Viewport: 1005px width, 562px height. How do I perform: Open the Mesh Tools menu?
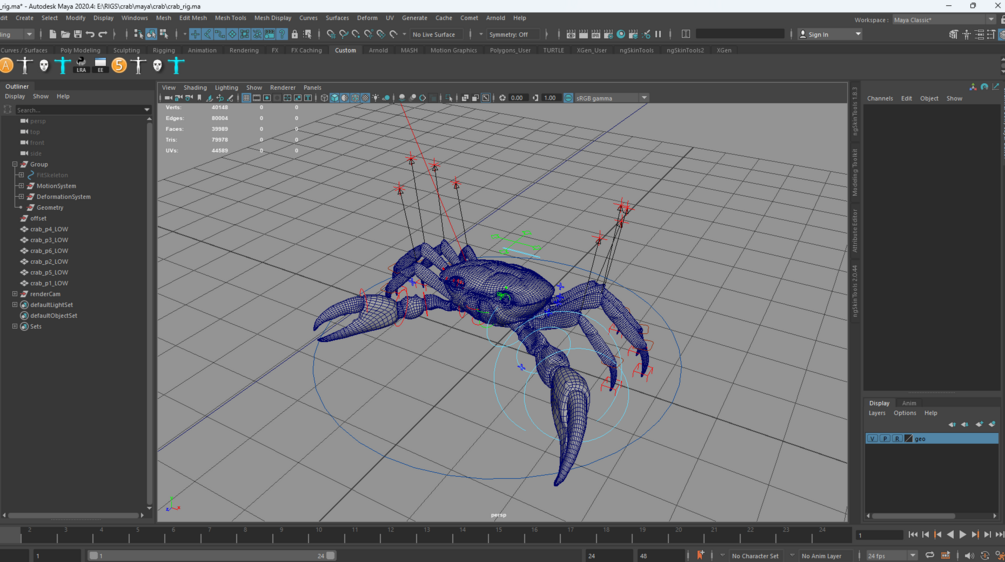point(230,18)
